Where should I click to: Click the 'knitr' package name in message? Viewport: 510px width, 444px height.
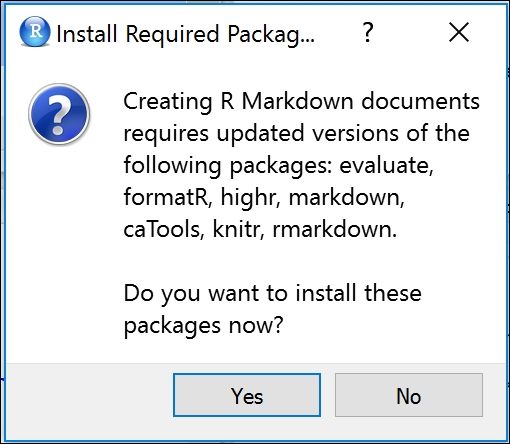pos(238,229)
